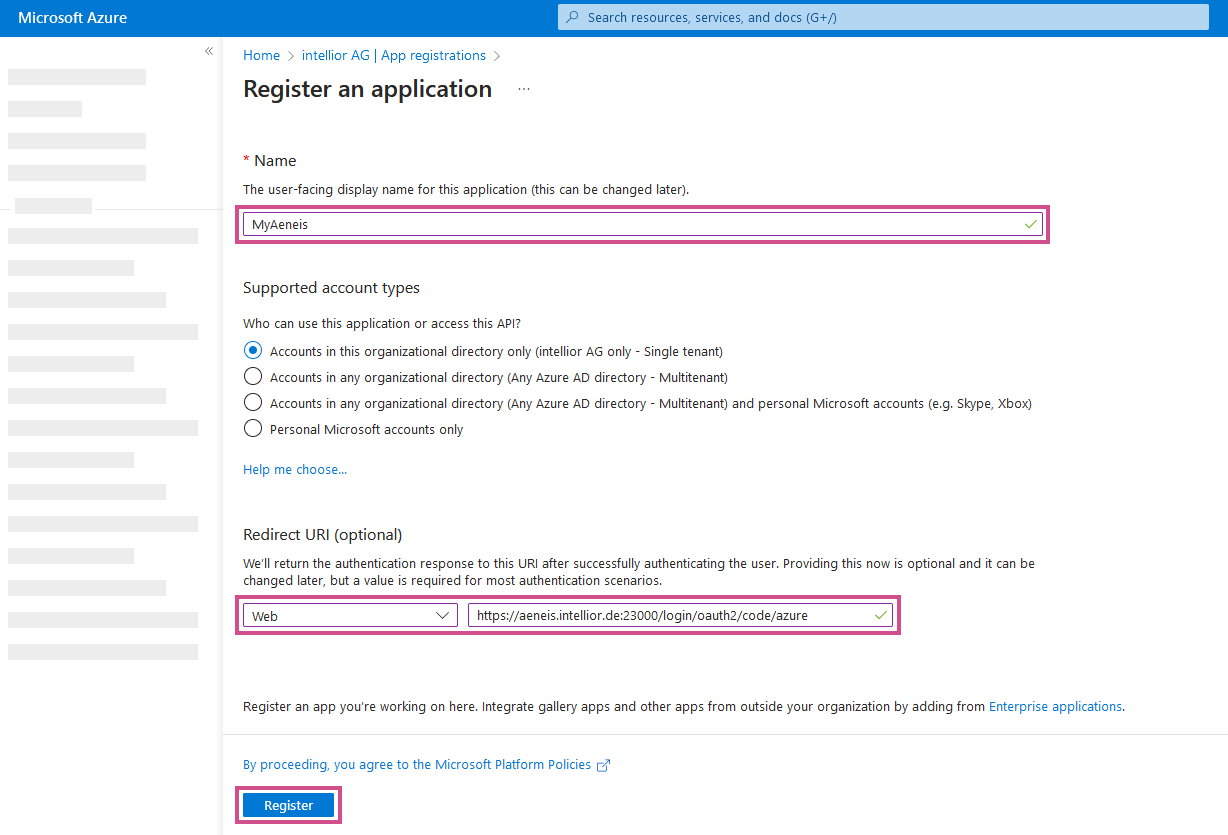The height and width of the screenshot is (835, 1228).
Task: Click the Name field containing MyAeneis
Action: [x=630, y=225]
